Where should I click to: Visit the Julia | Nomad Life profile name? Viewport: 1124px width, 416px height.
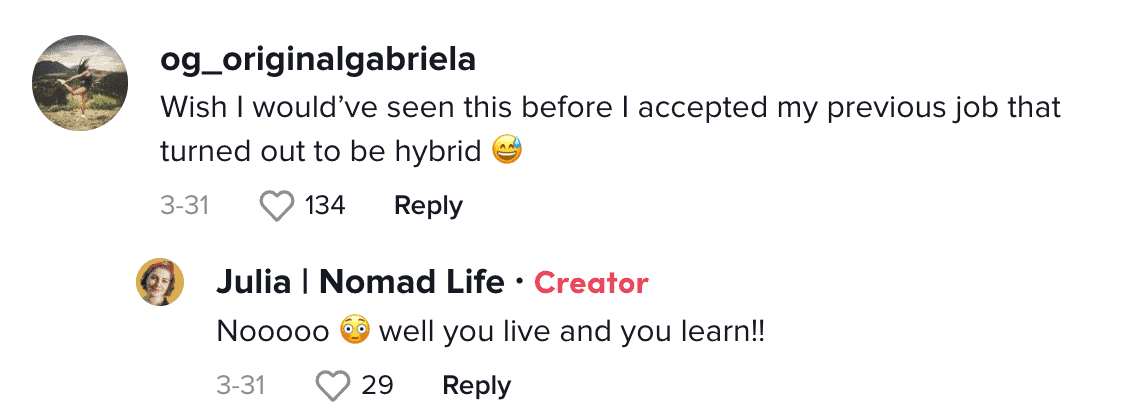pyautogui.click(x=361, y=283)
